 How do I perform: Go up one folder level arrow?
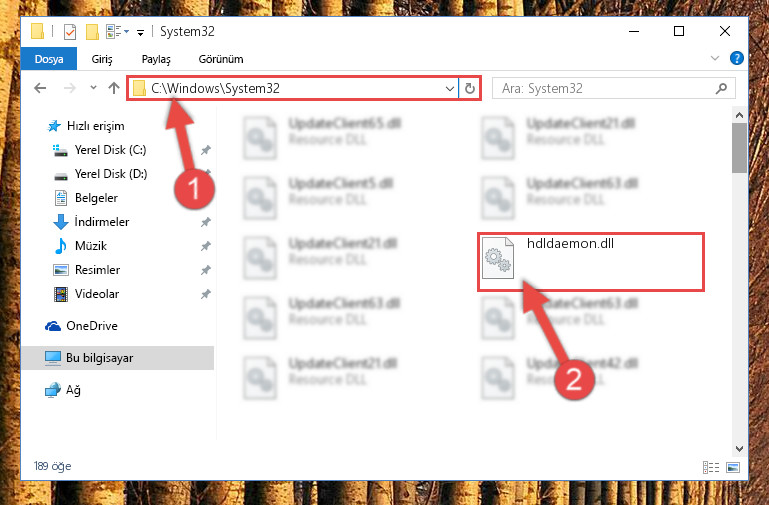(x=114, y=88)
